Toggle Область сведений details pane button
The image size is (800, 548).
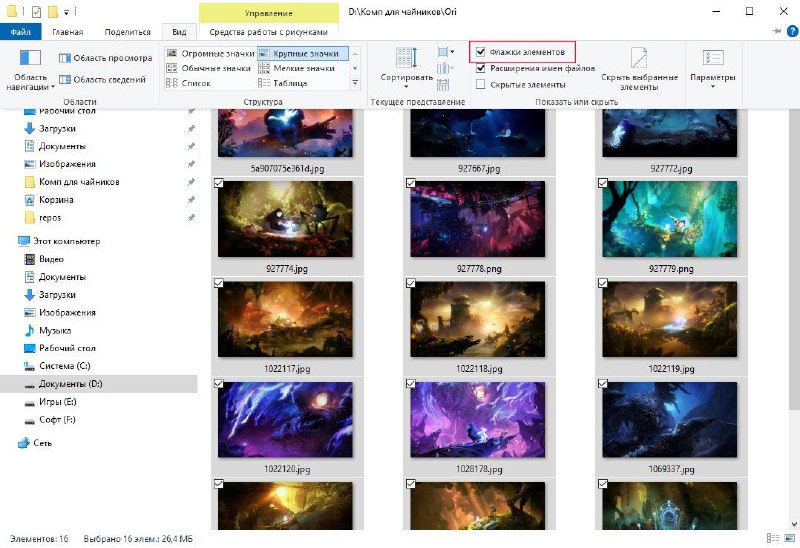[103, 79]
